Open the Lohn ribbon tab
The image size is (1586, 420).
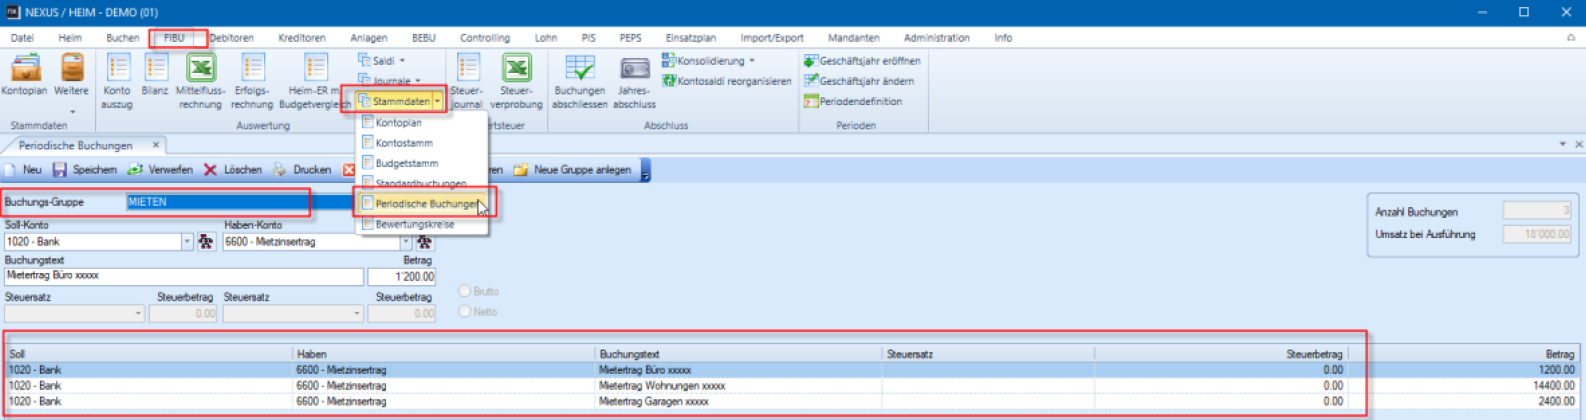(x=546, y=38)
